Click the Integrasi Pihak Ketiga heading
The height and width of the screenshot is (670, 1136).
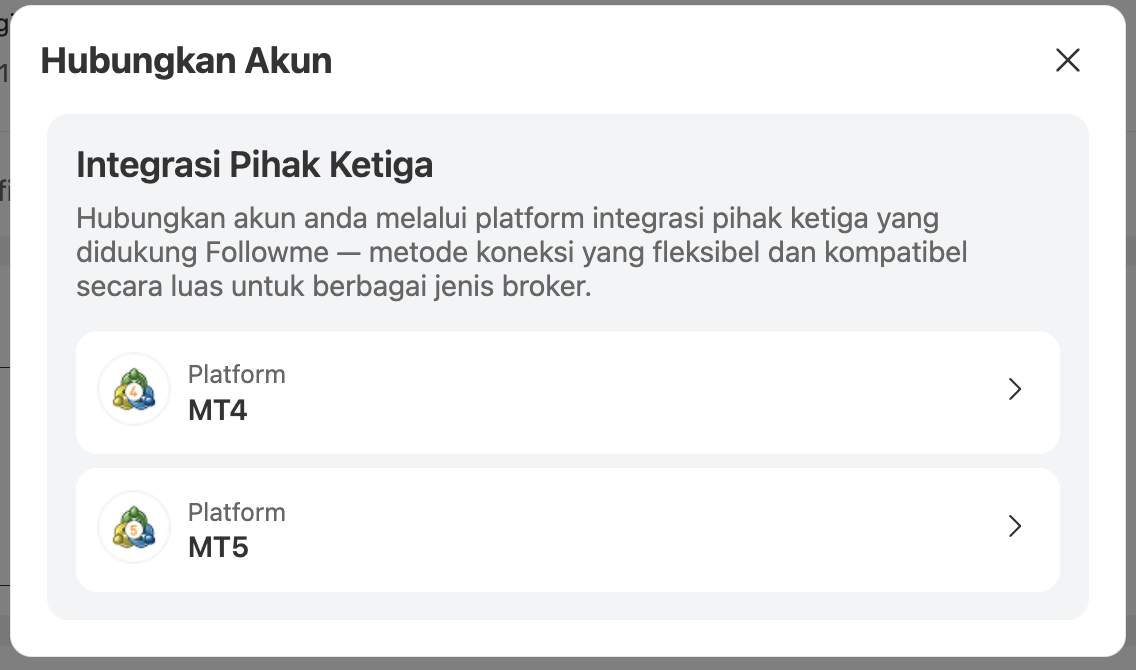tap(254, 164)
